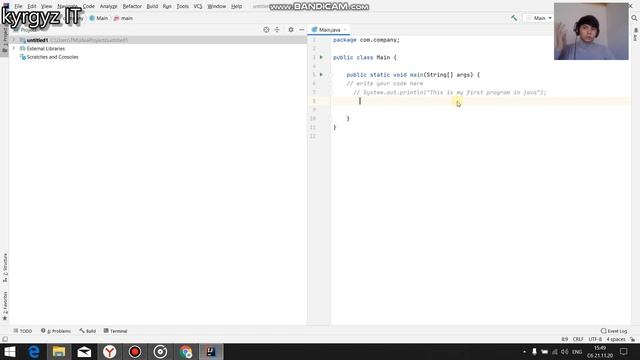Open the Help menu
Screen dimensions: 640x360
236,6
